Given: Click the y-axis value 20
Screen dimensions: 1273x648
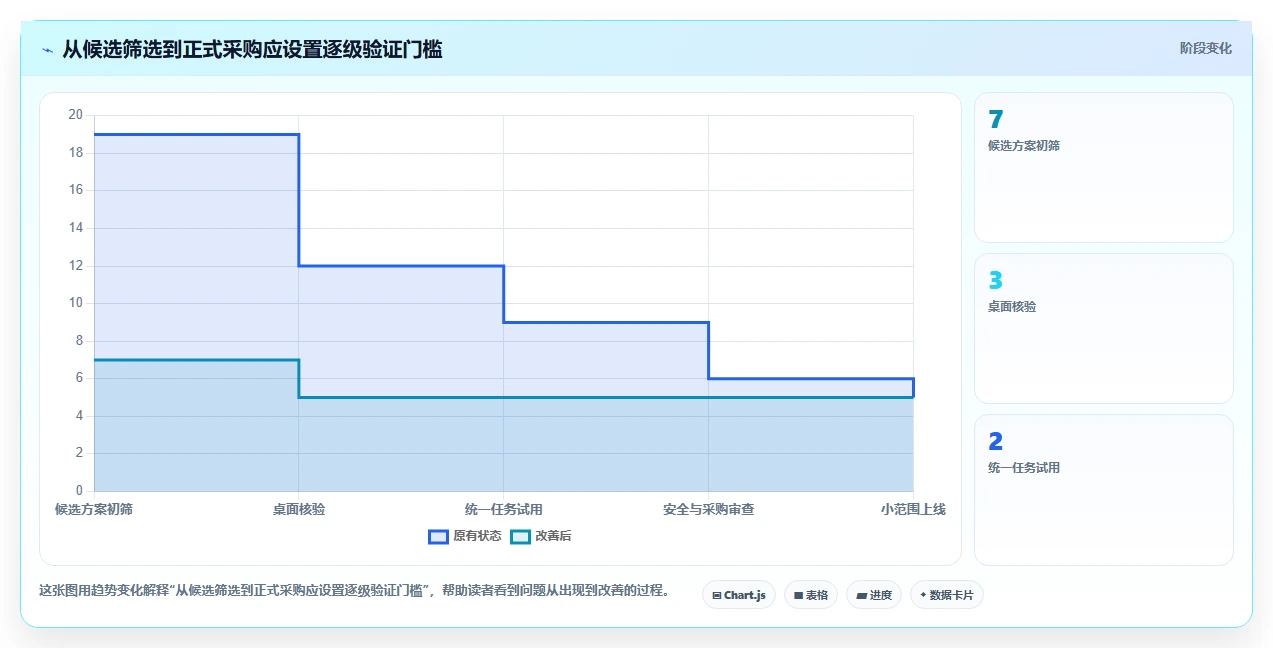Looking at the screenshot, I should [x=75, y=115].
